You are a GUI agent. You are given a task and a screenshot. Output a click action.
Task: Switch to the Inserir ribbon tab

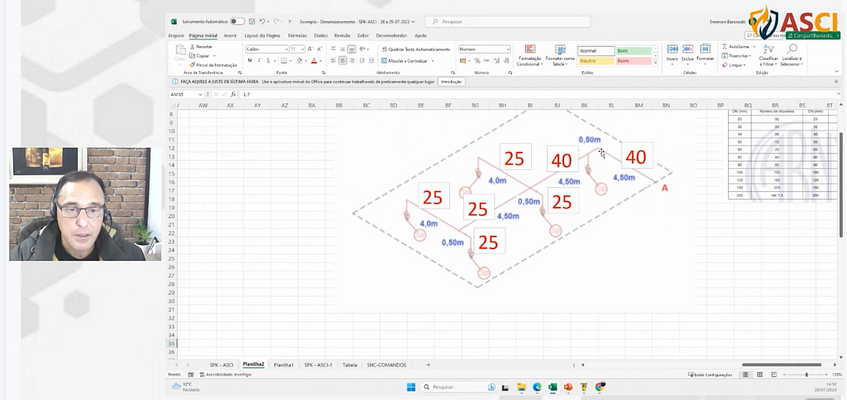click(230, 35)
